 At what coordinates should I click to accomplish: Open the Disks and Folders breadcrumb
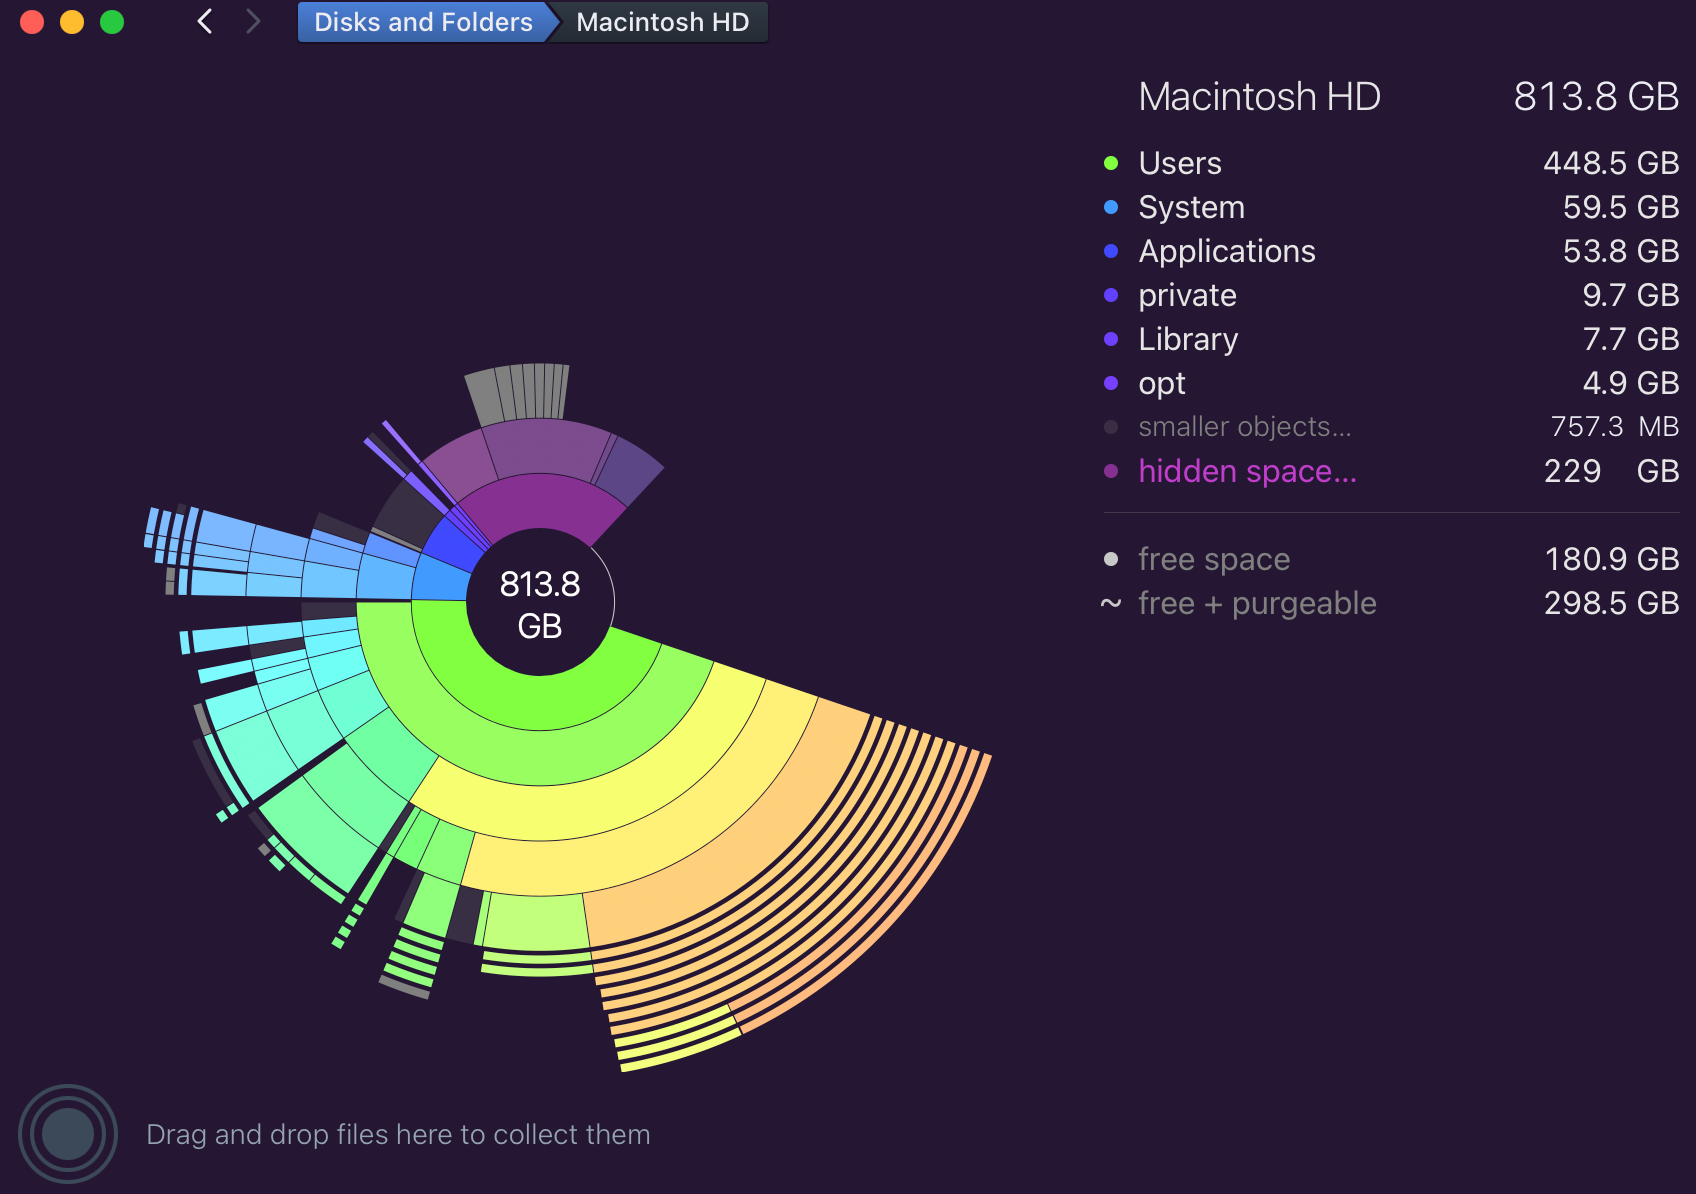pyautogui.click(x=423, y=22)
